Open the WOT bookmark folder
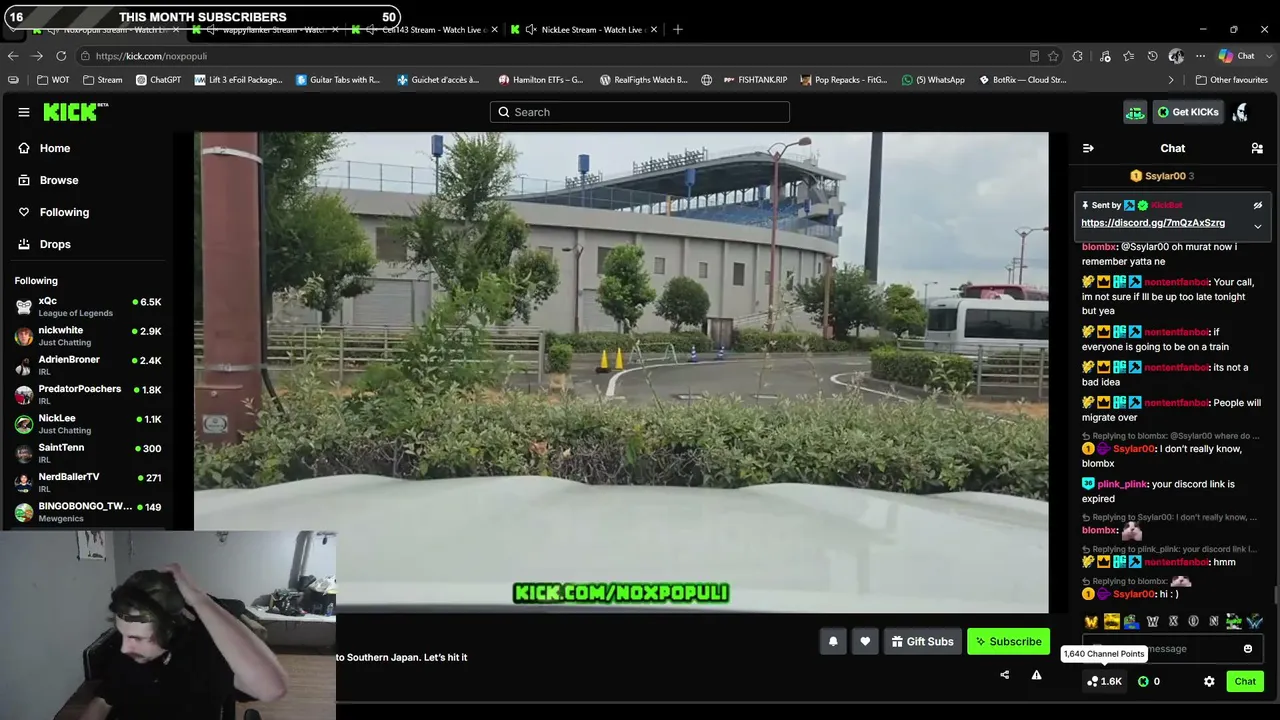The height and width of the screenshot is (720, 1280). [53, 80]
